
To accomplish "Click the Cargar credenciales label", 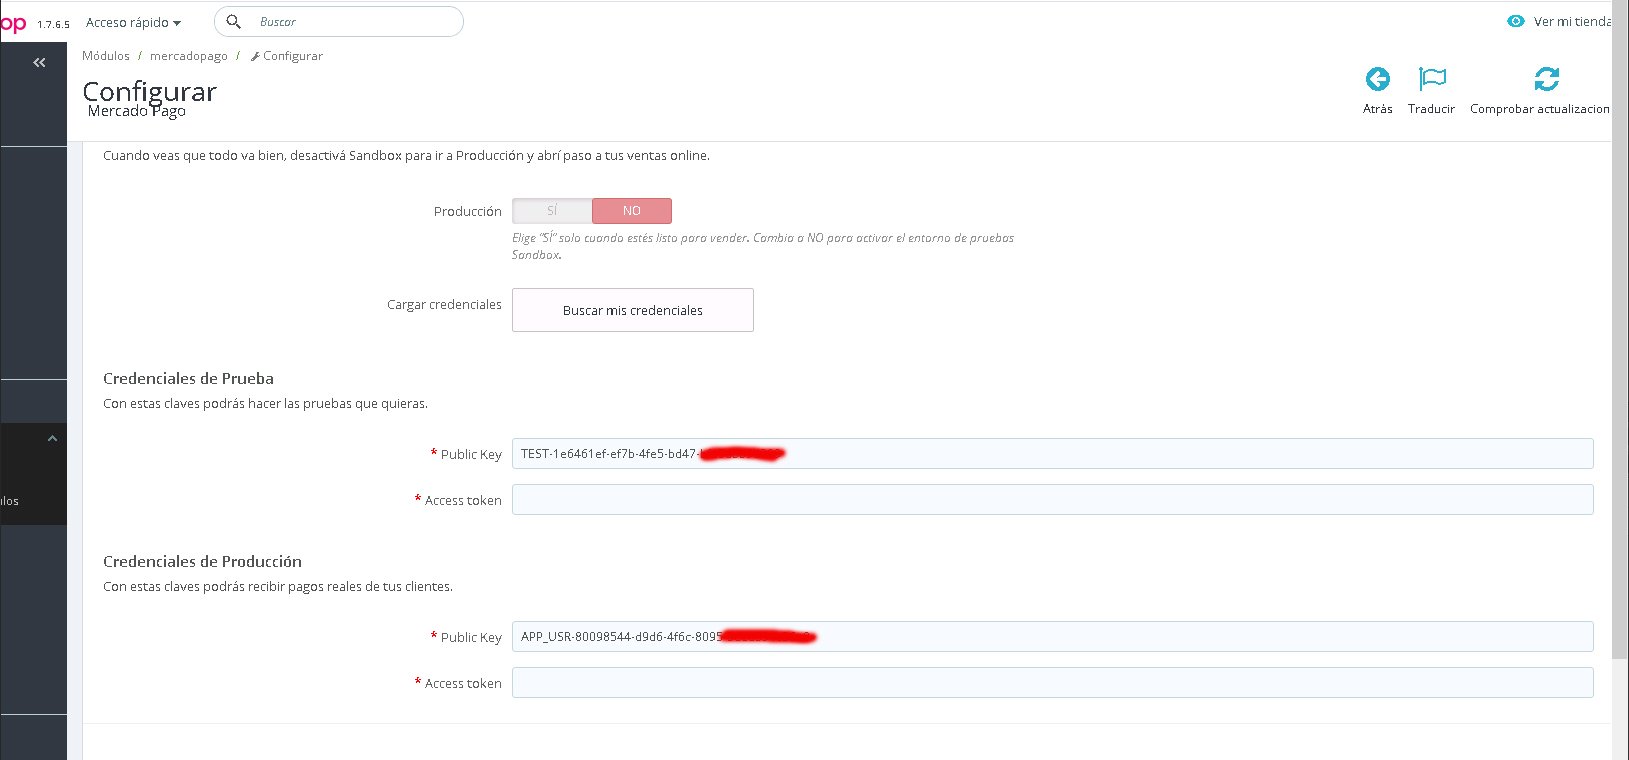I will coord(444,304).
